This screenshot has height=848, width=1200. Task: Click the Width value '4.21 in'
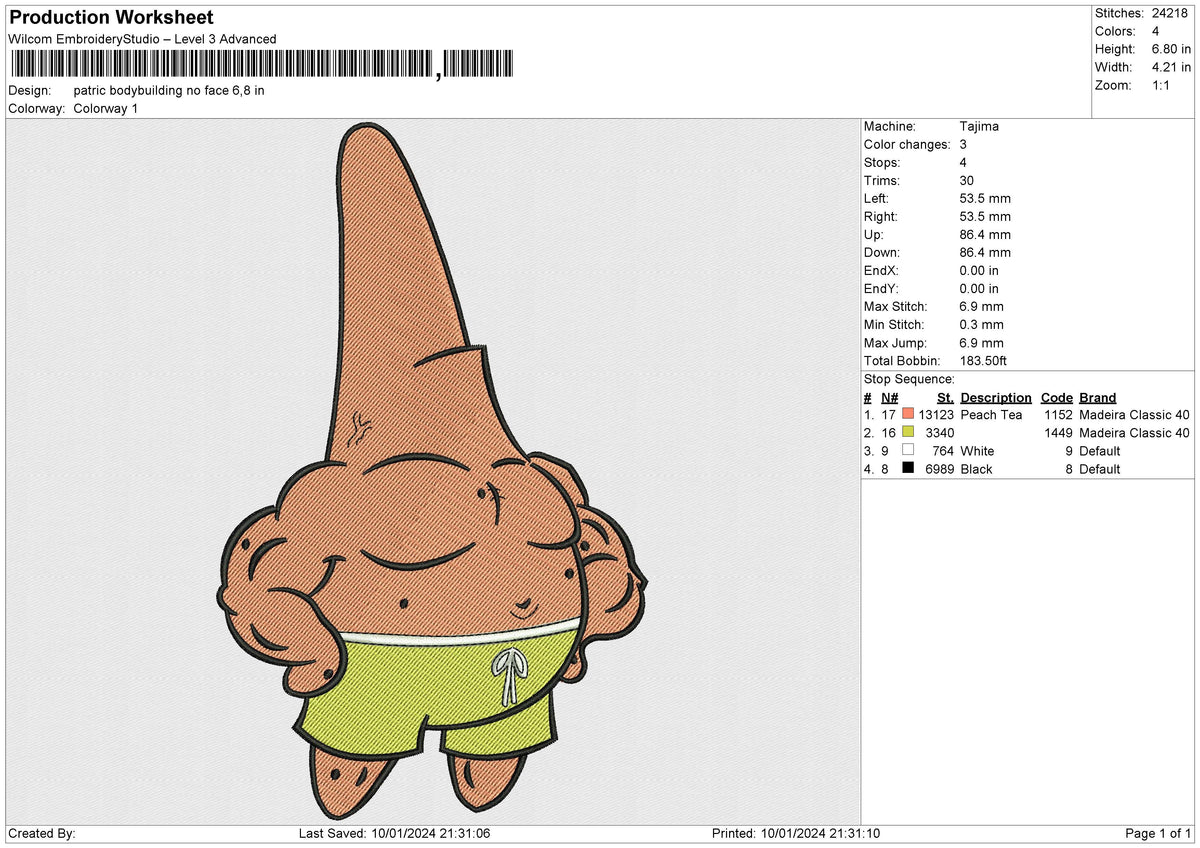pos(1171,67)
